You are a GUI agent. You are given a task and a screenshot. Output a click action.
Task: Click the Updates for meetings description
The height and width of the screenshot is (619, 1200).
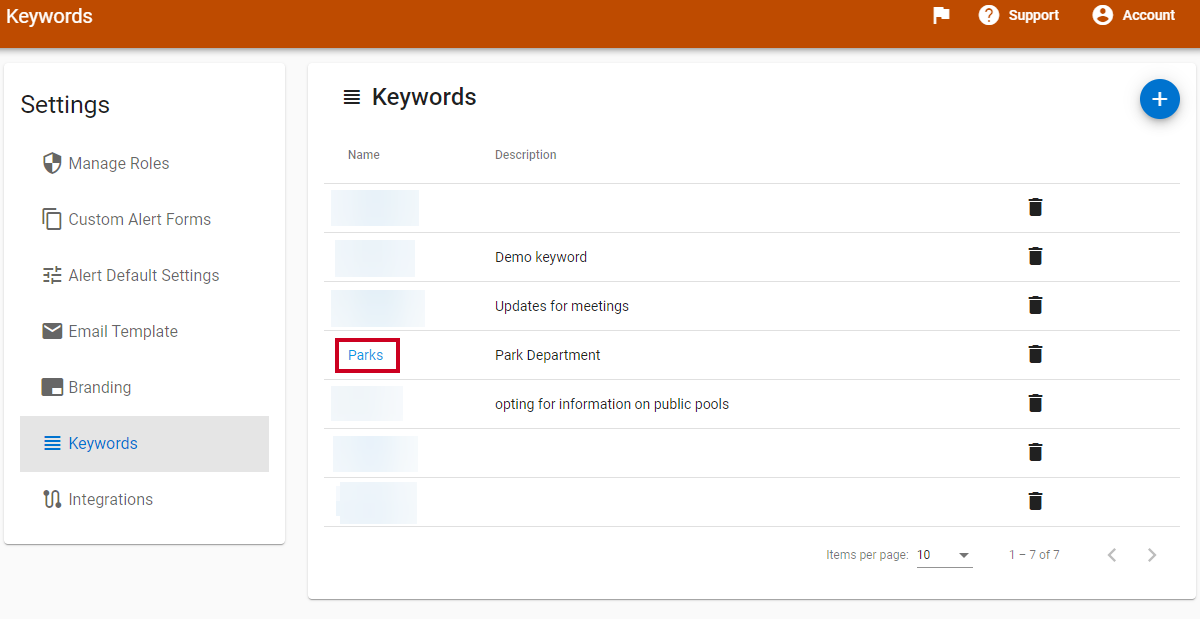point(562,306)
